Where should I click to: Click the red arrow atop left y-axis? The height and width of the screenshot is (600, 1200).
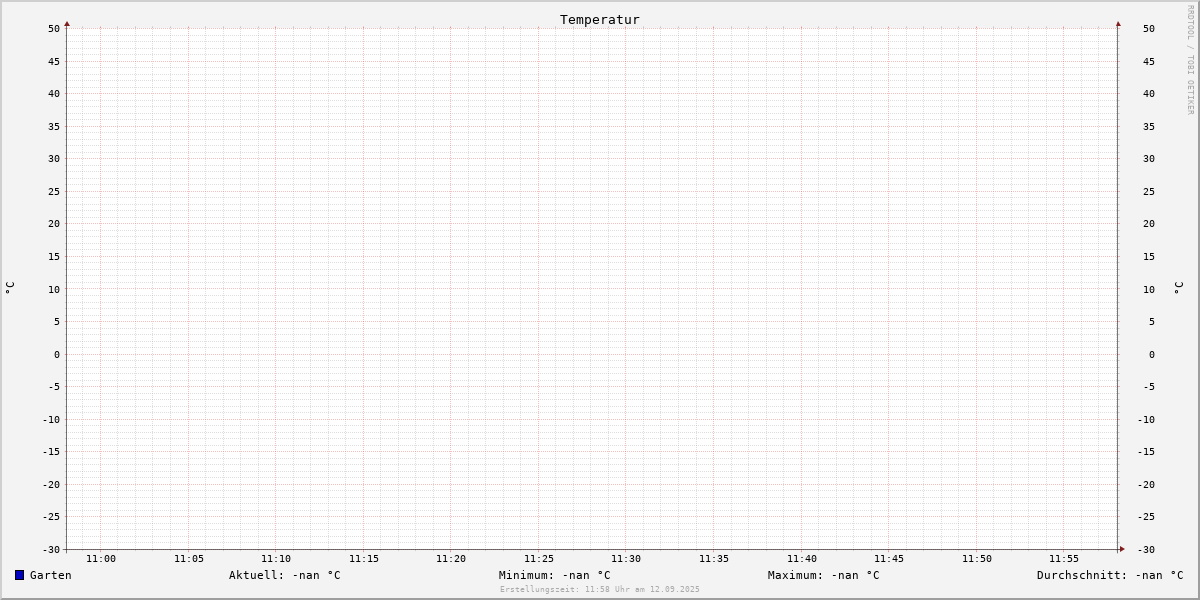tap(67, 23)
